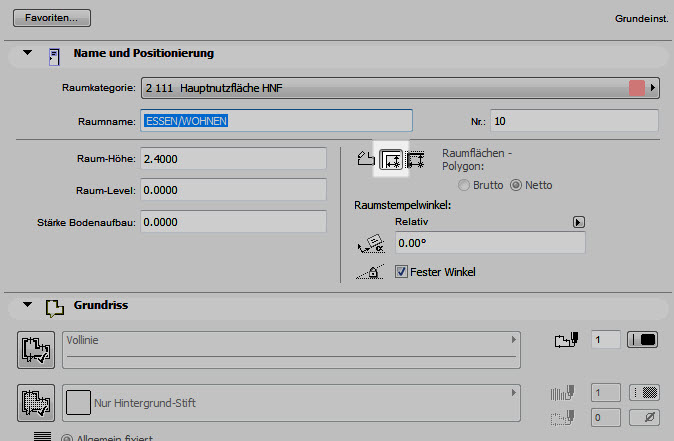674x441 pixels.
Task: Click the Raumstempelwinkel angle field 0.00°
Action: pyautogui.click(x=490, y=243)
